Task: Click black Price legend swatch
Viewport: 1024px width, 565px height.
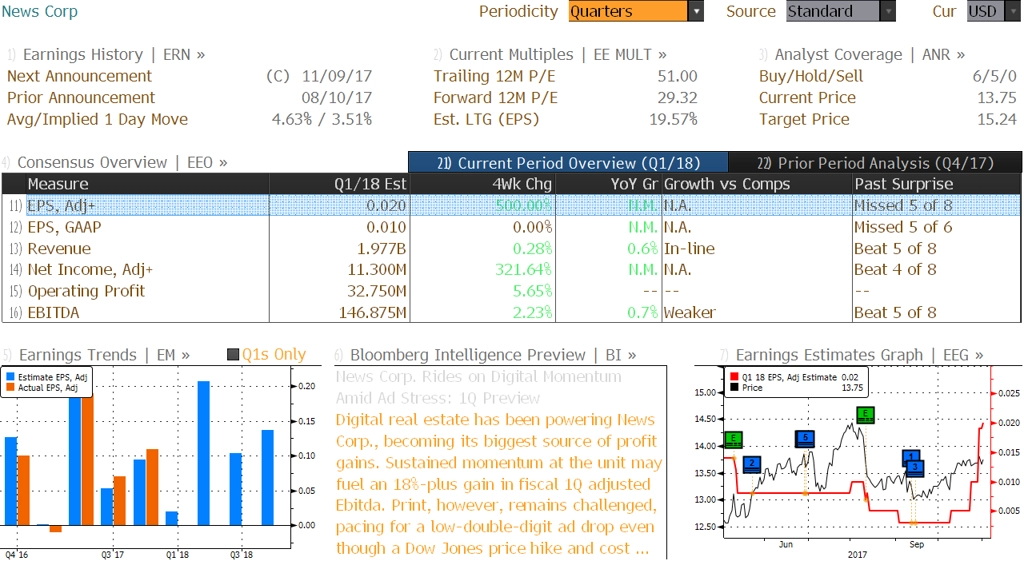Action: tap(734, 387)
